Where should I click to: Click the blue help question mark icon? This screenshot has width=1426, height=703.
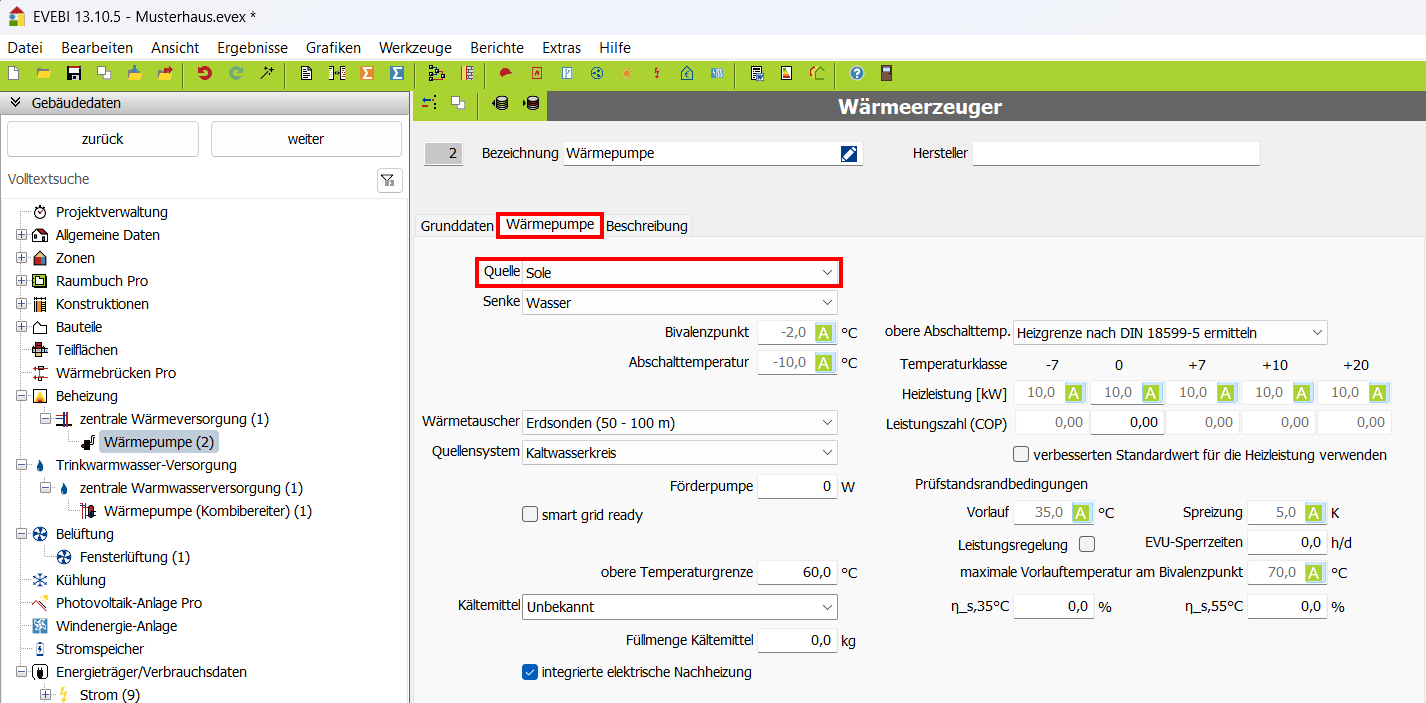(856, 73)
